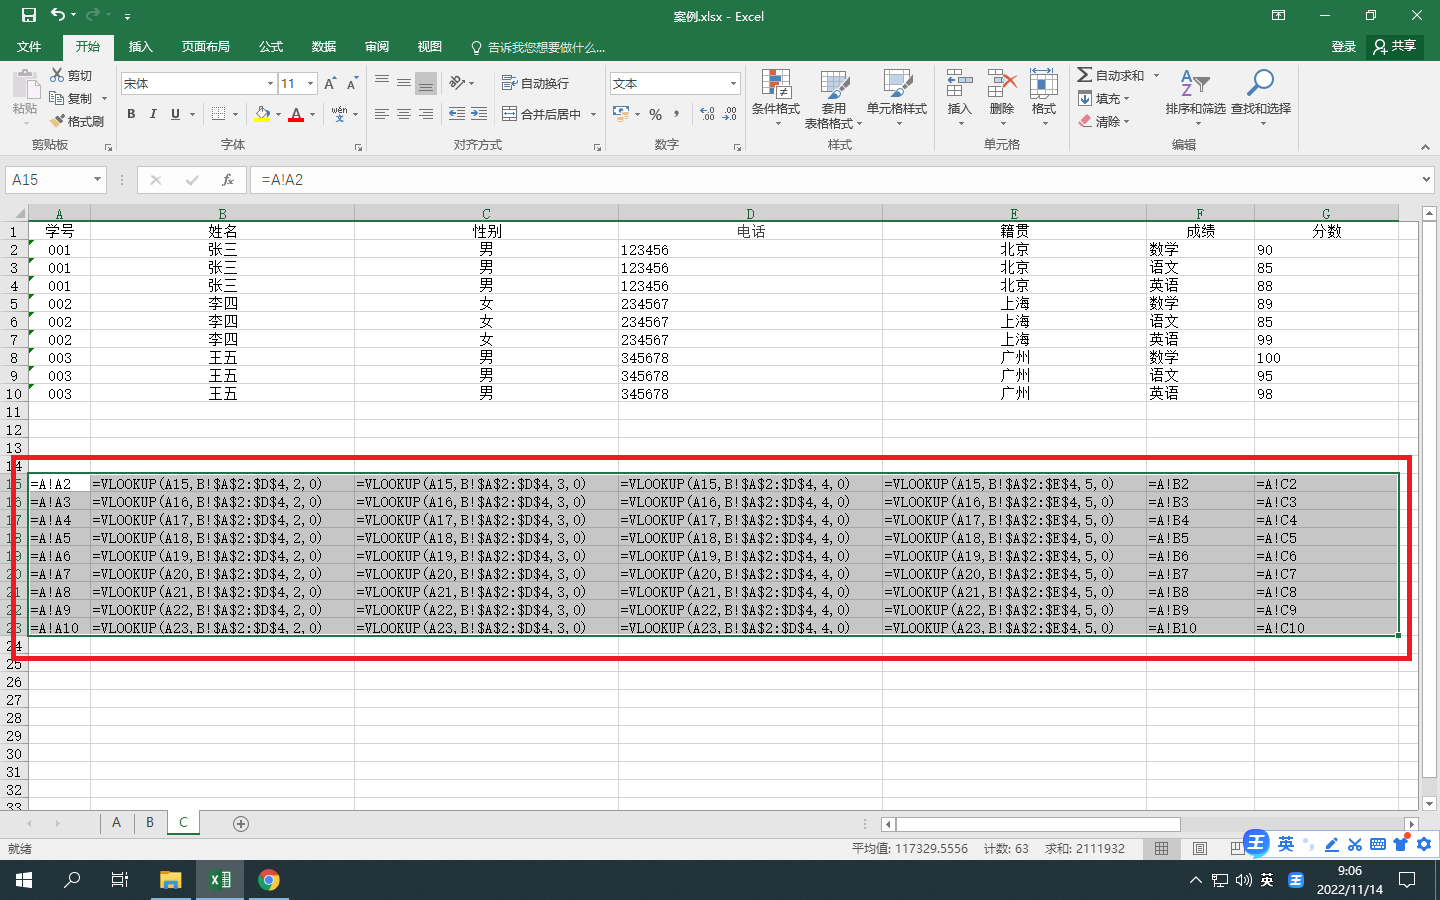The image size is (1440, 900).
Task: Apply red font color
Action: [296, 114]
